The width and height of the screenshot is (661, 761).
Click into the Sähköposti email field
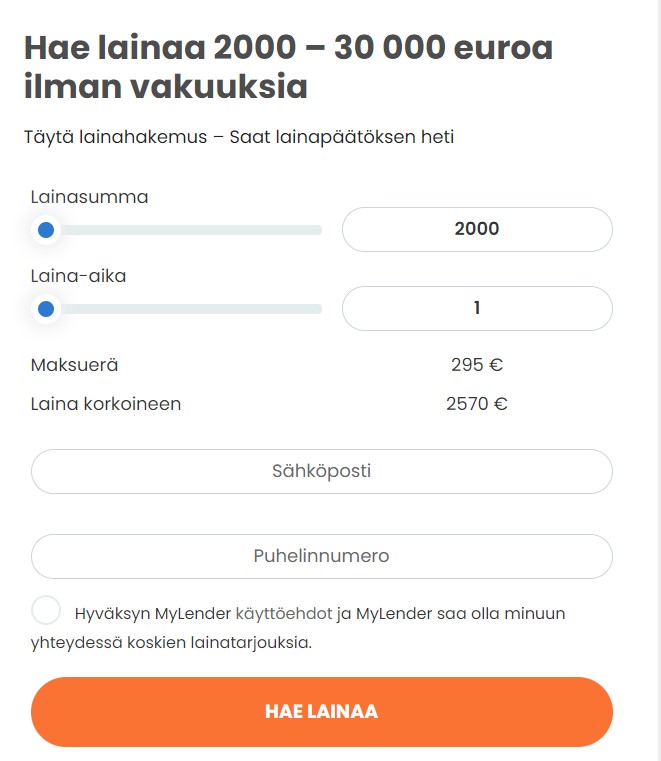[x=322, y=471]
